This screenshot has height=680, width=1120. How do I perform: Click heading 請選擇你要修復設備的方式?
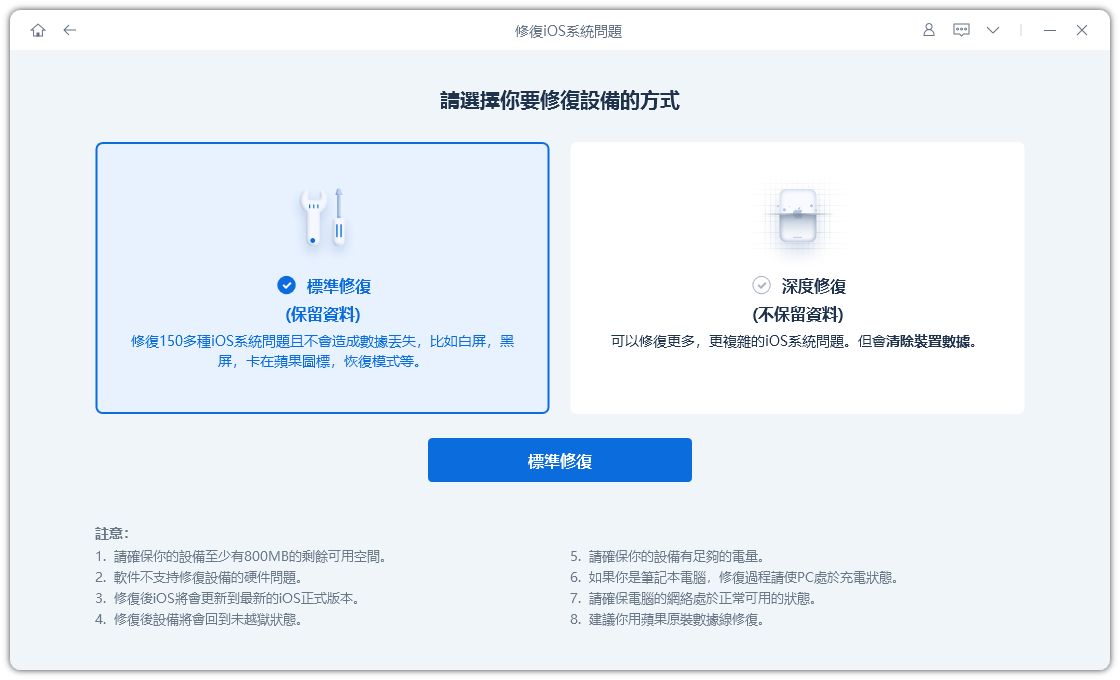(560, 101)
